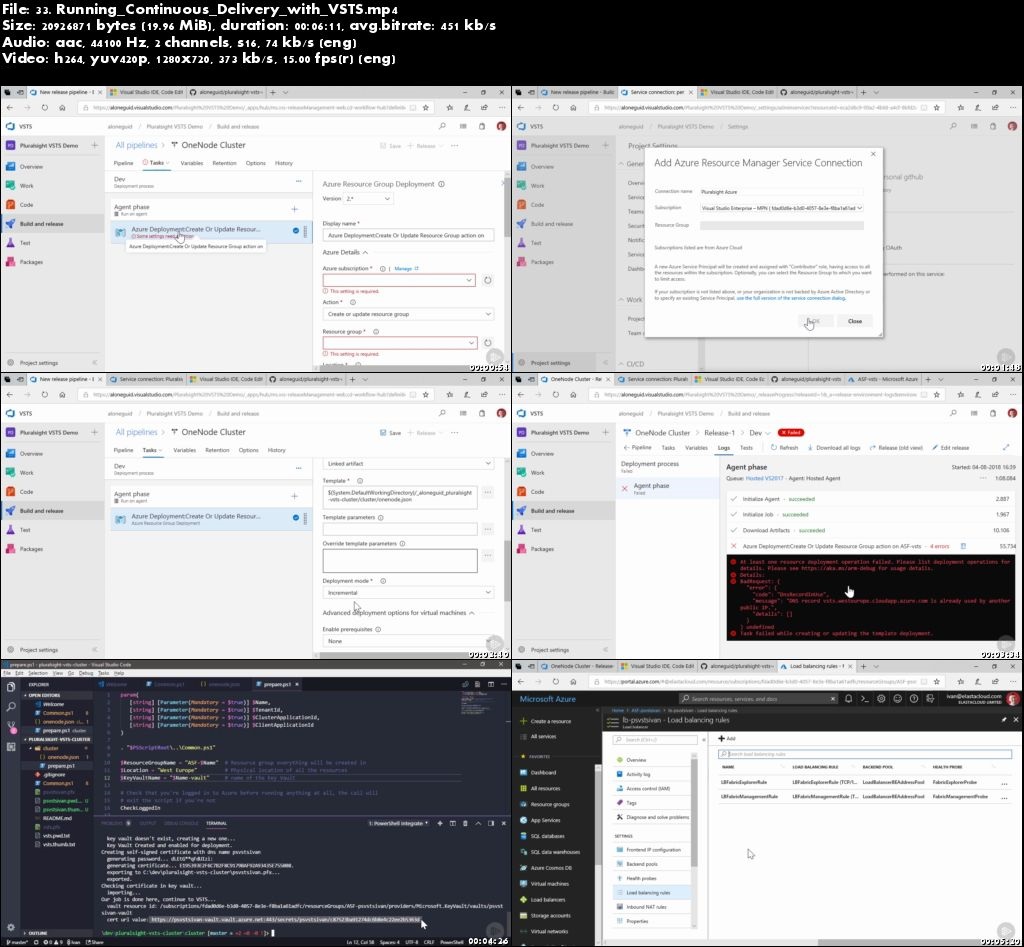The width and height of the screenshot is (1024, 947).
Task: Expand Release-1 logs to full screen
Action: click(x=1006, y=447)
